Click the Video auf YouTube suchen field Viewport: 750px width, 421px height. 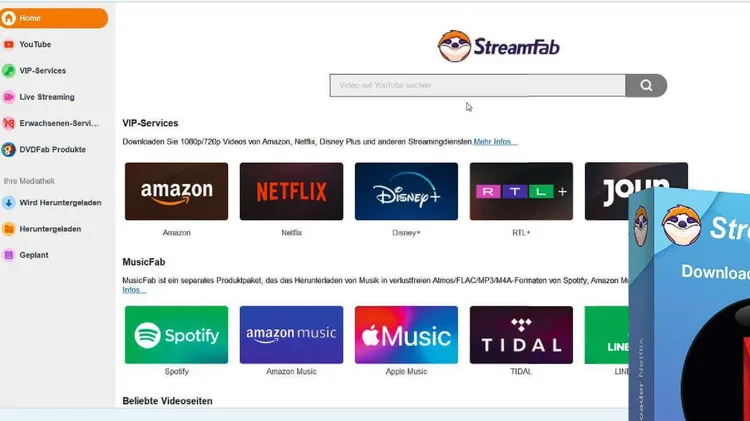coord(477,85)
